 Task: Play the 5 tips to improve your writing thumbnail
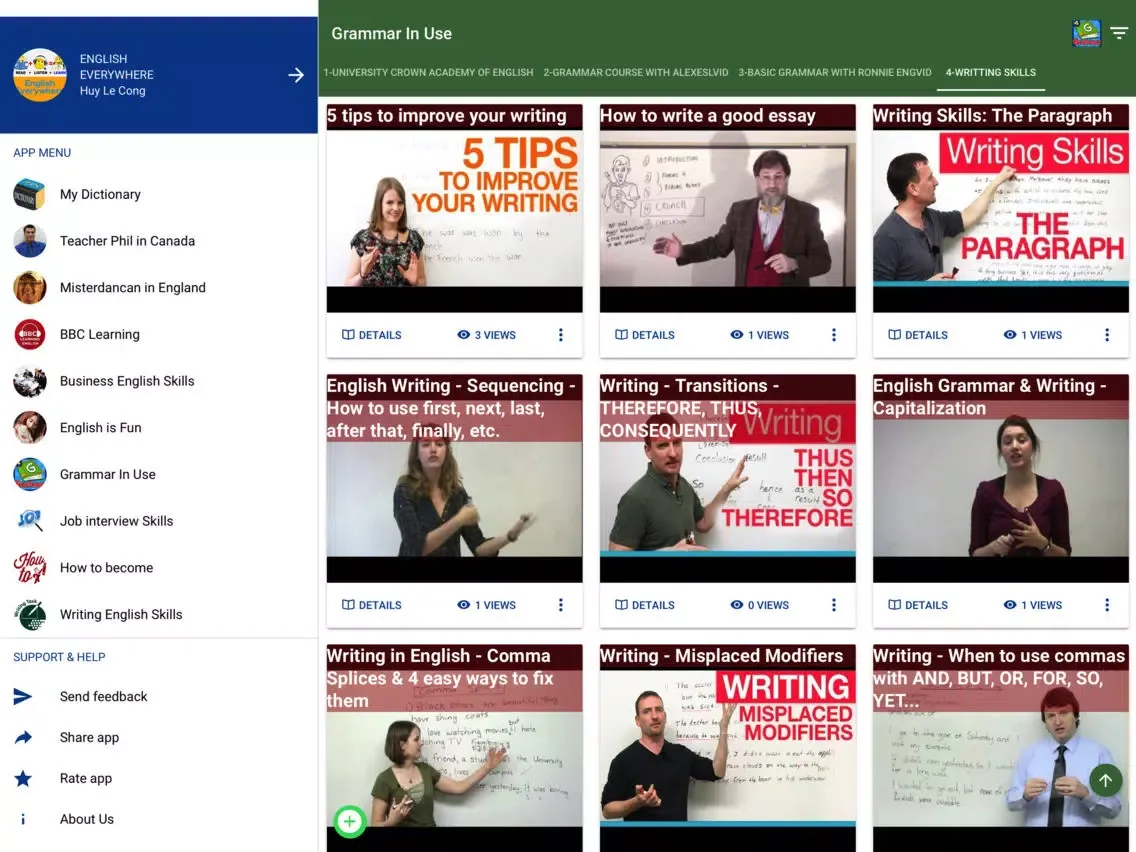(454, 209)
